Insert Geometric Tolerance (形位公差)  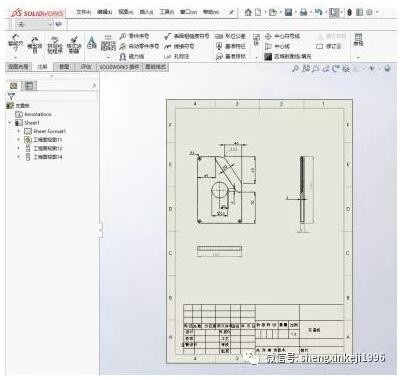(231, 36)
